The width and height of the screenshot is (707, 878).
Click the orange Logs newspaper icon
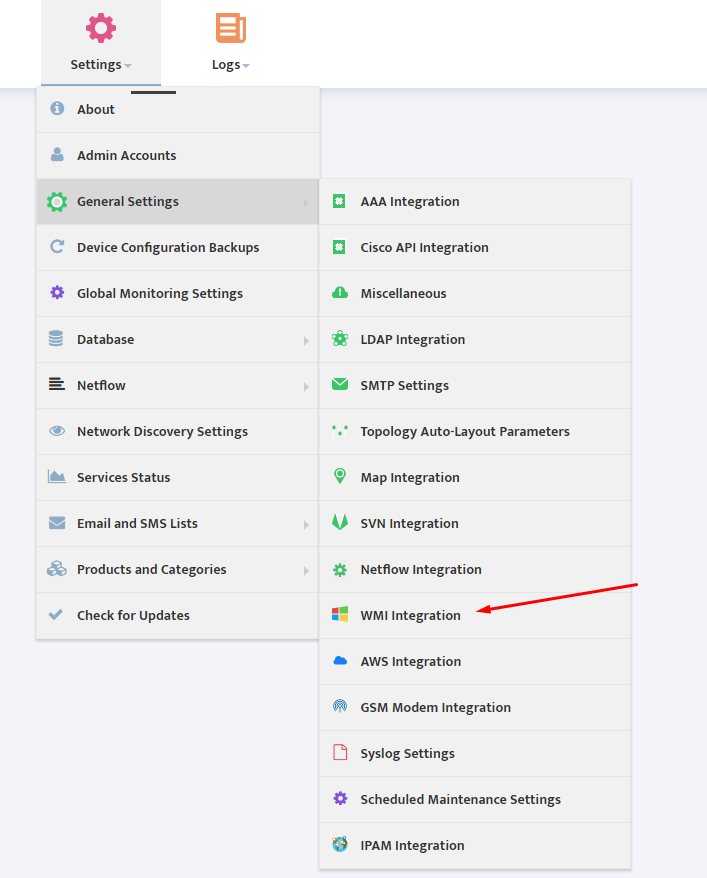(x=231, y=28)
